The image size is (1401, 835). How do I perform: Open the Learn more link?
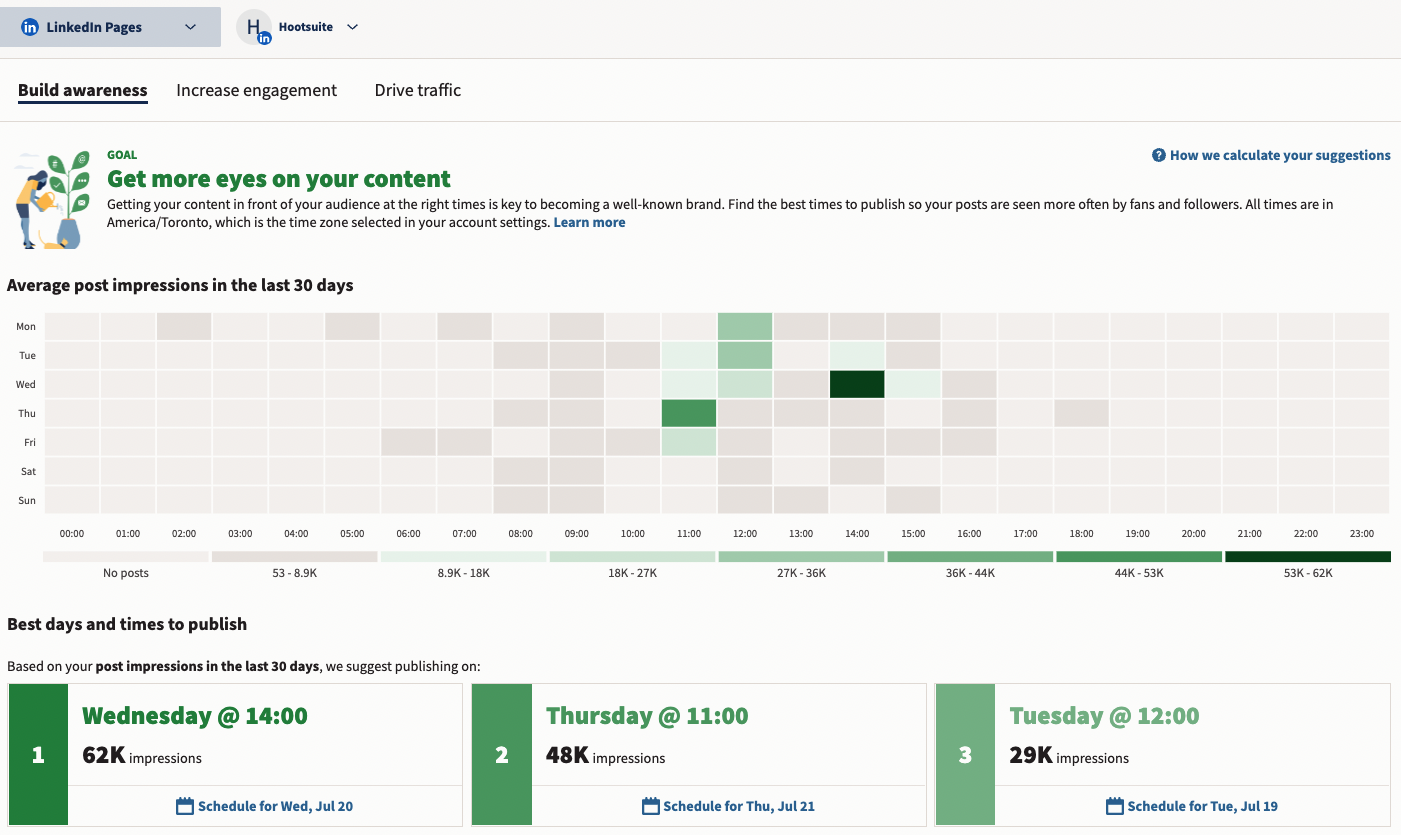pyautogui.click(x=589, y=221)
